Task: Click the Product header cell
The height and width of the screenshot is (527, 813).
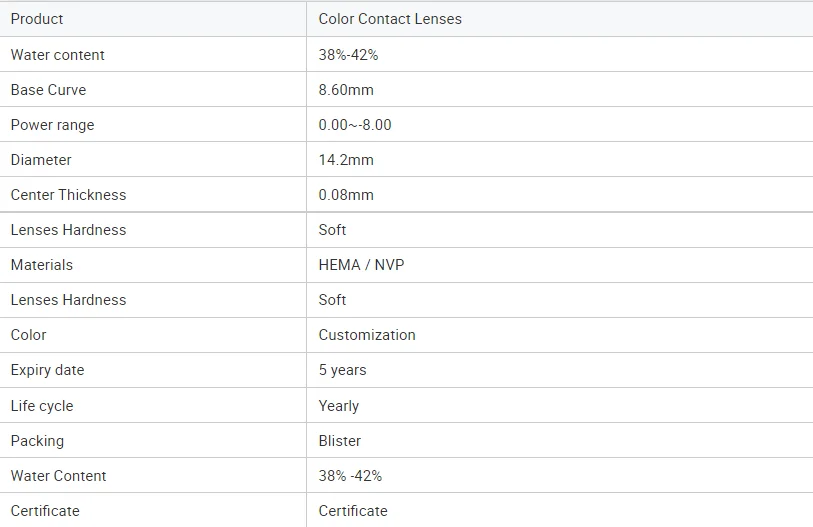Action: (153, 19)
